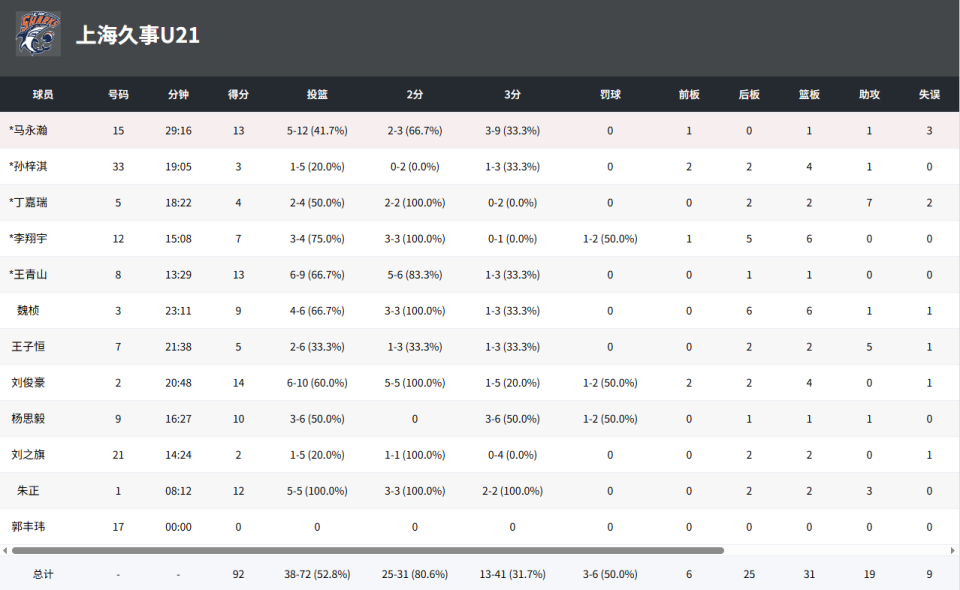
Task: Click 魏桢's minutes 23:11
Action: tap(178, 311)
